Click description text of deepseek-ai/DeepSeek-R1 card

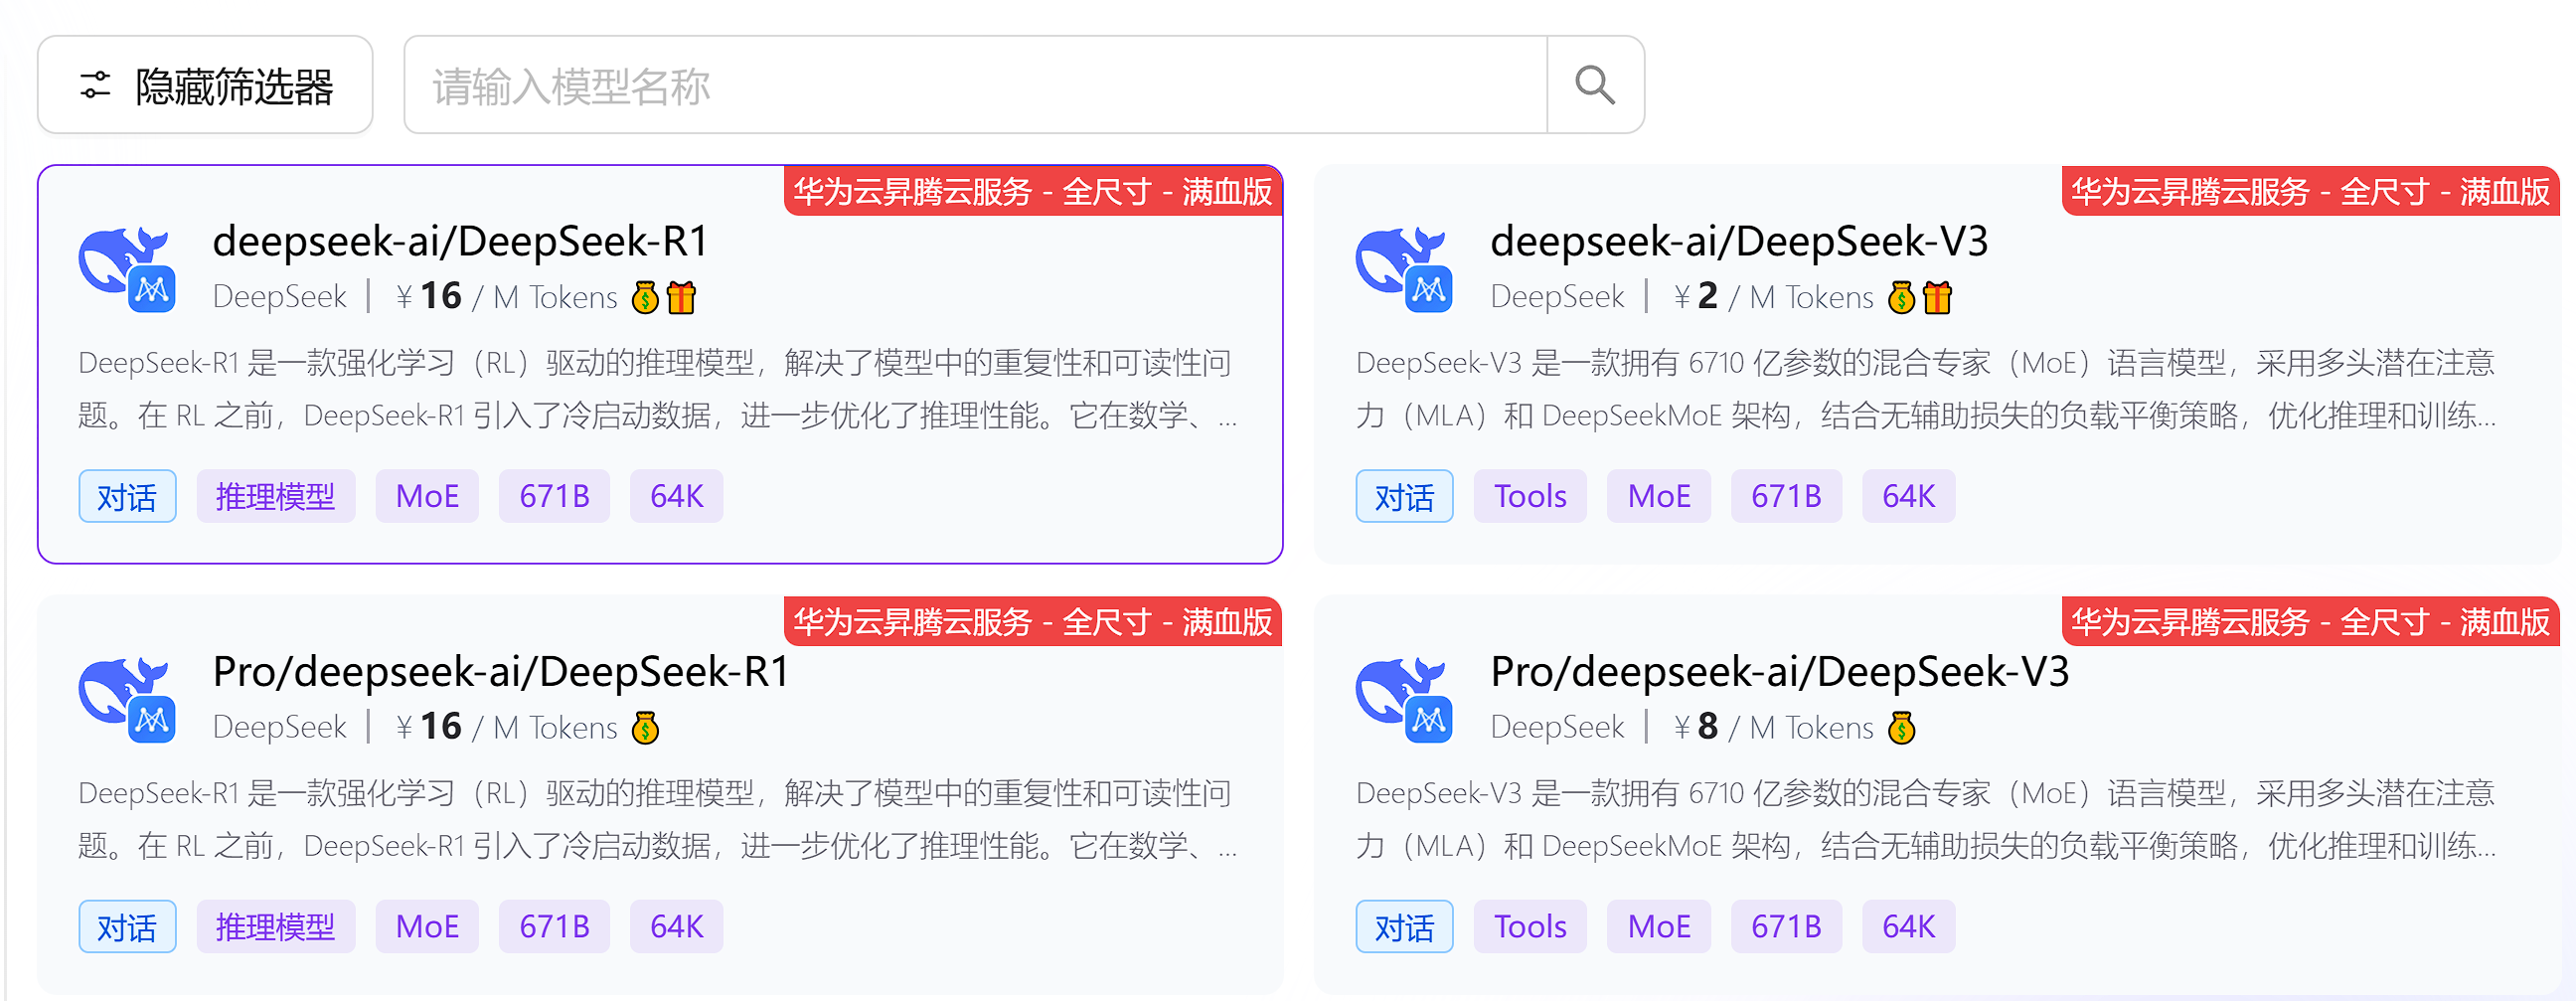pos(658,389)
